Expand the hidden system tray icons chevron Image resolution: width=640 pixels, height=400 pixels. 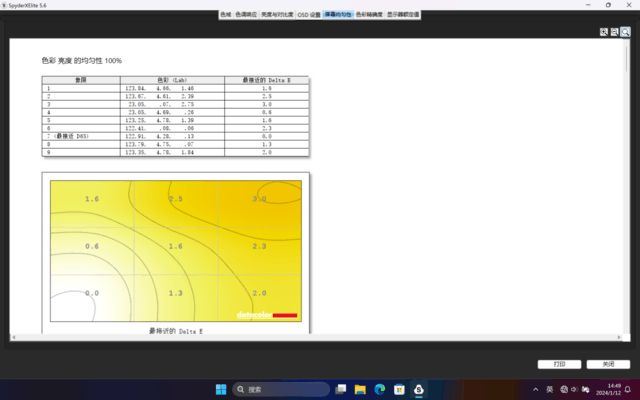pyautogui.click(x=536, y=389)
